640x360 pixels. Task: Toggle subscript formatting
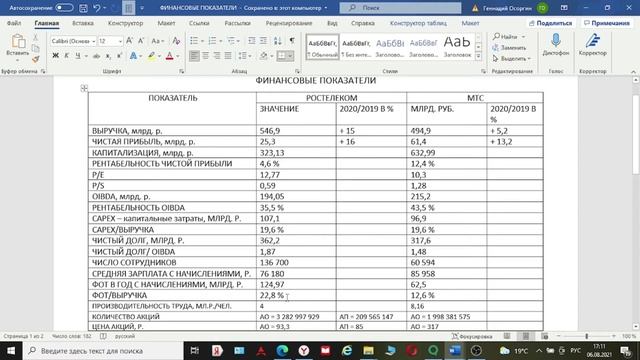point(108,56)
